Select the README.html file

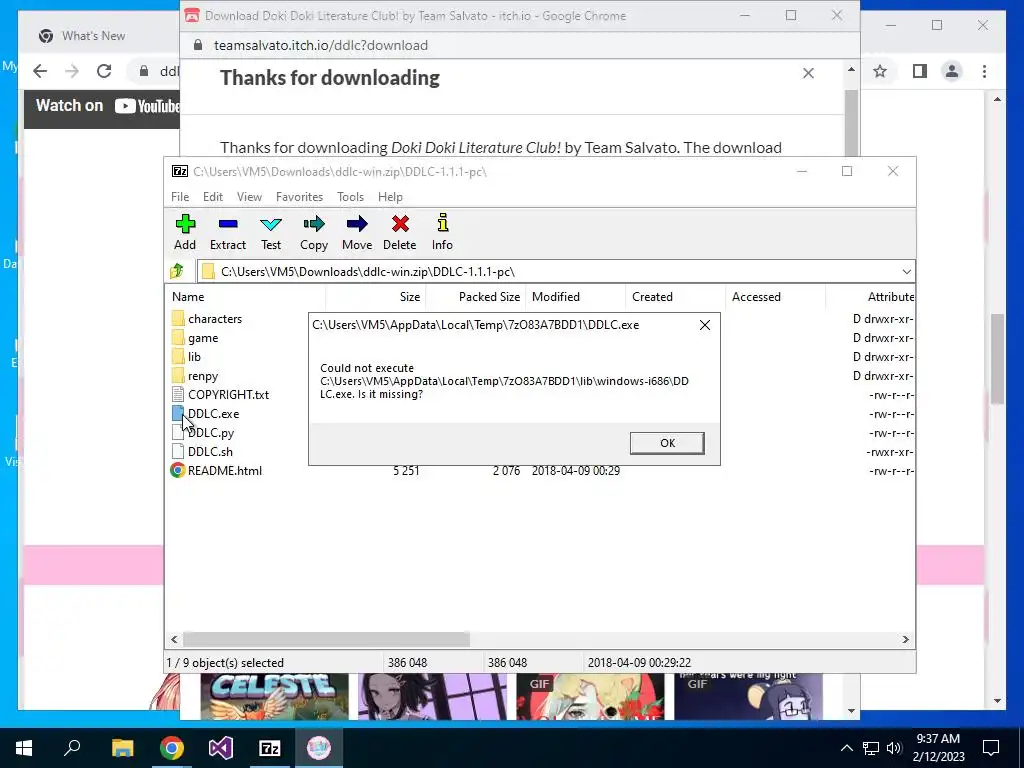coord(217,470)
